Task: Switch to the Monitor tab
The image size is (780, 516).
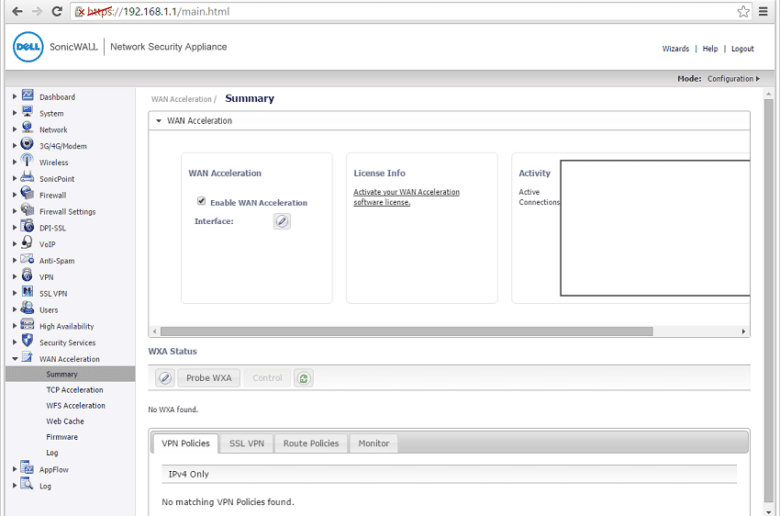Action: (x=374, y=443)
